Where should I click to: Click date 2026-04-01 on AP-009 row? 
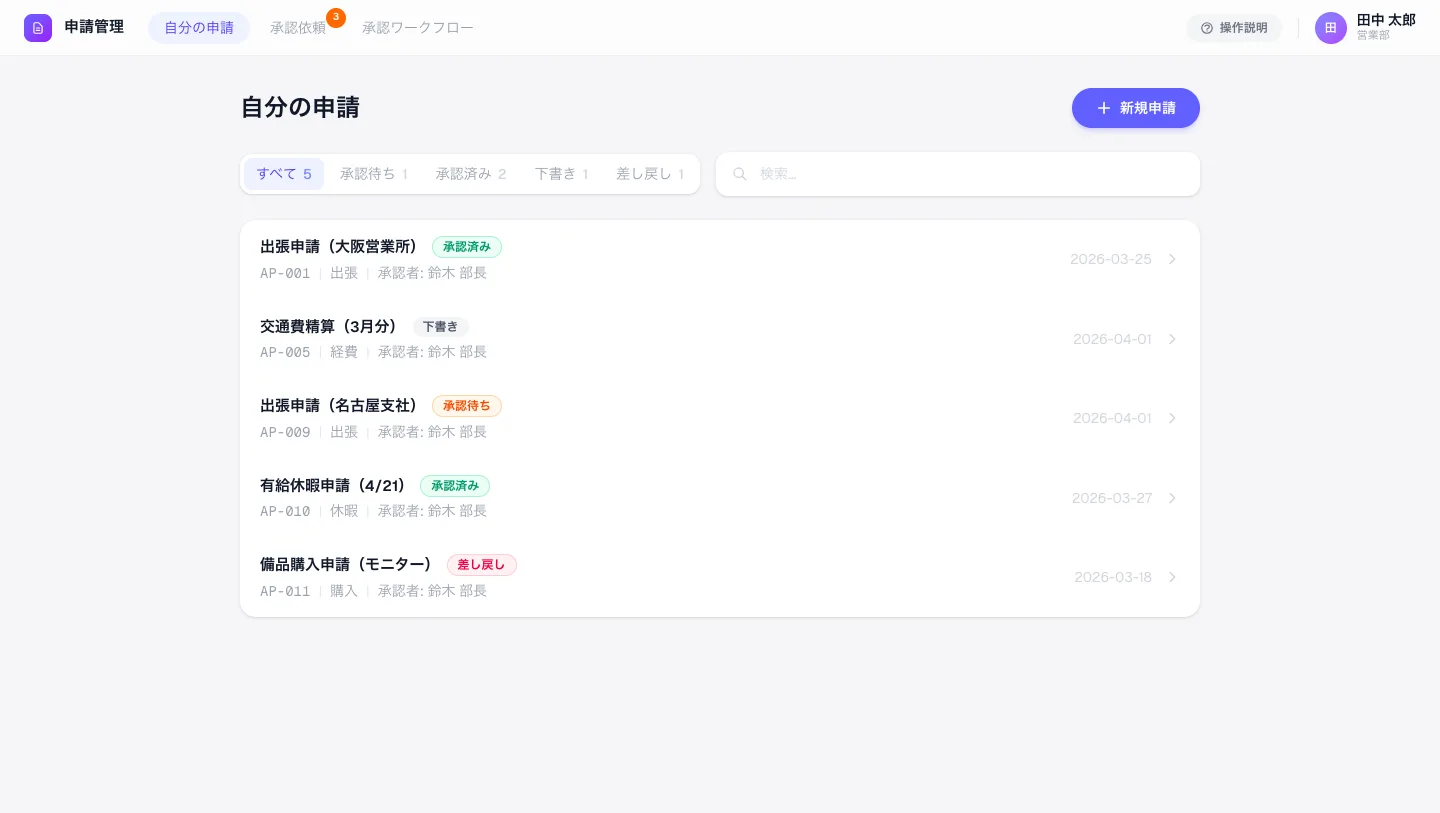point(1112,418)
